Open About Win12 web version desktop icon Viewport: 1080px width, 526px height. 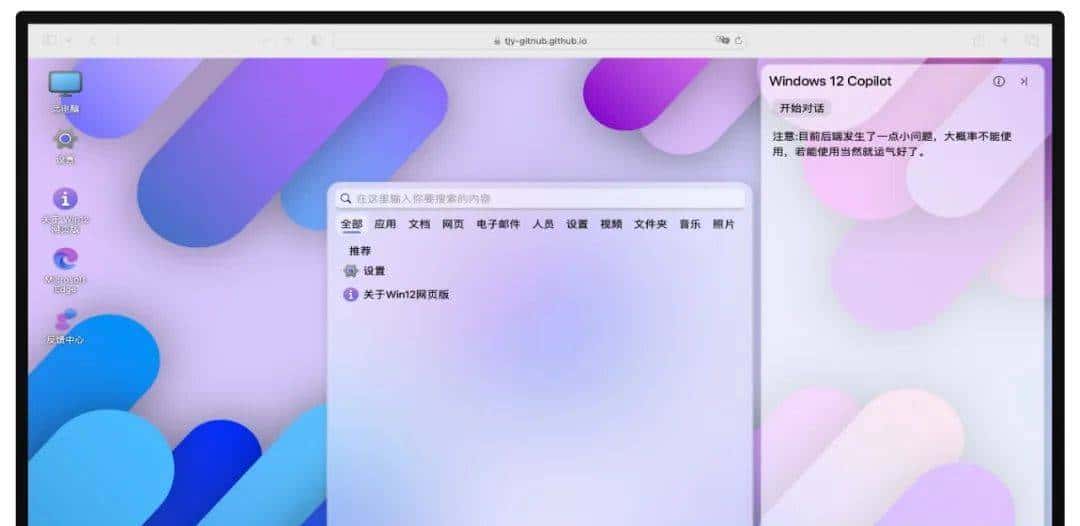pos(65,211)
